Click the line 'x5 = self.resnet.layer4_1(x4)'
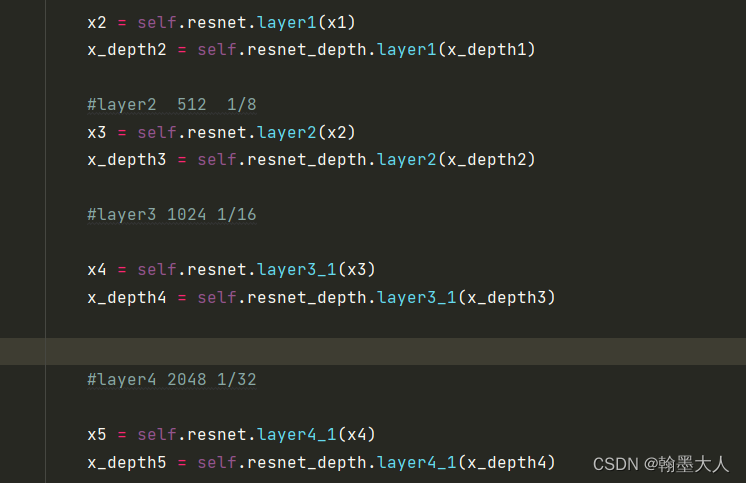Screen dimensions: 746x483 tap(231, 434)
